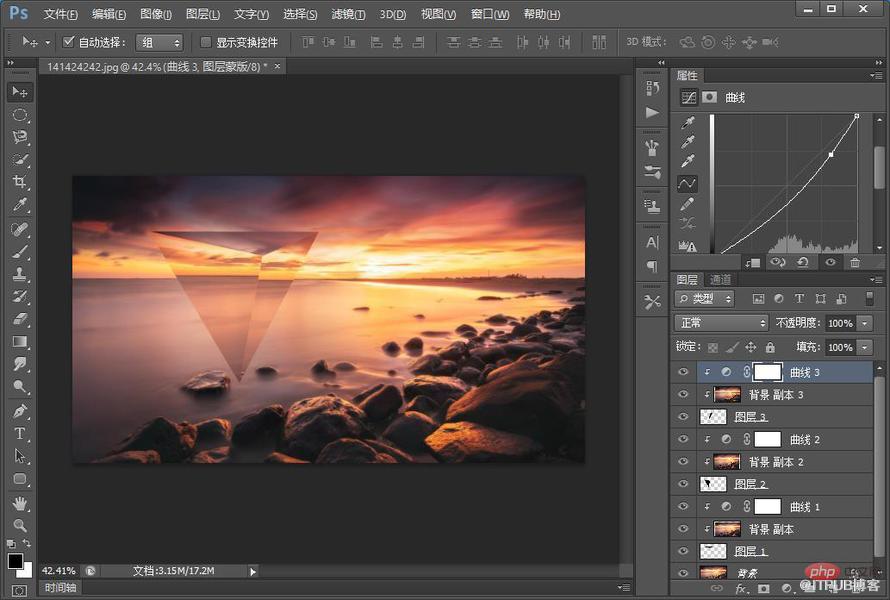
Task: Select the Gradient tool
Action: pyautogui.click(x=19, y=342)
